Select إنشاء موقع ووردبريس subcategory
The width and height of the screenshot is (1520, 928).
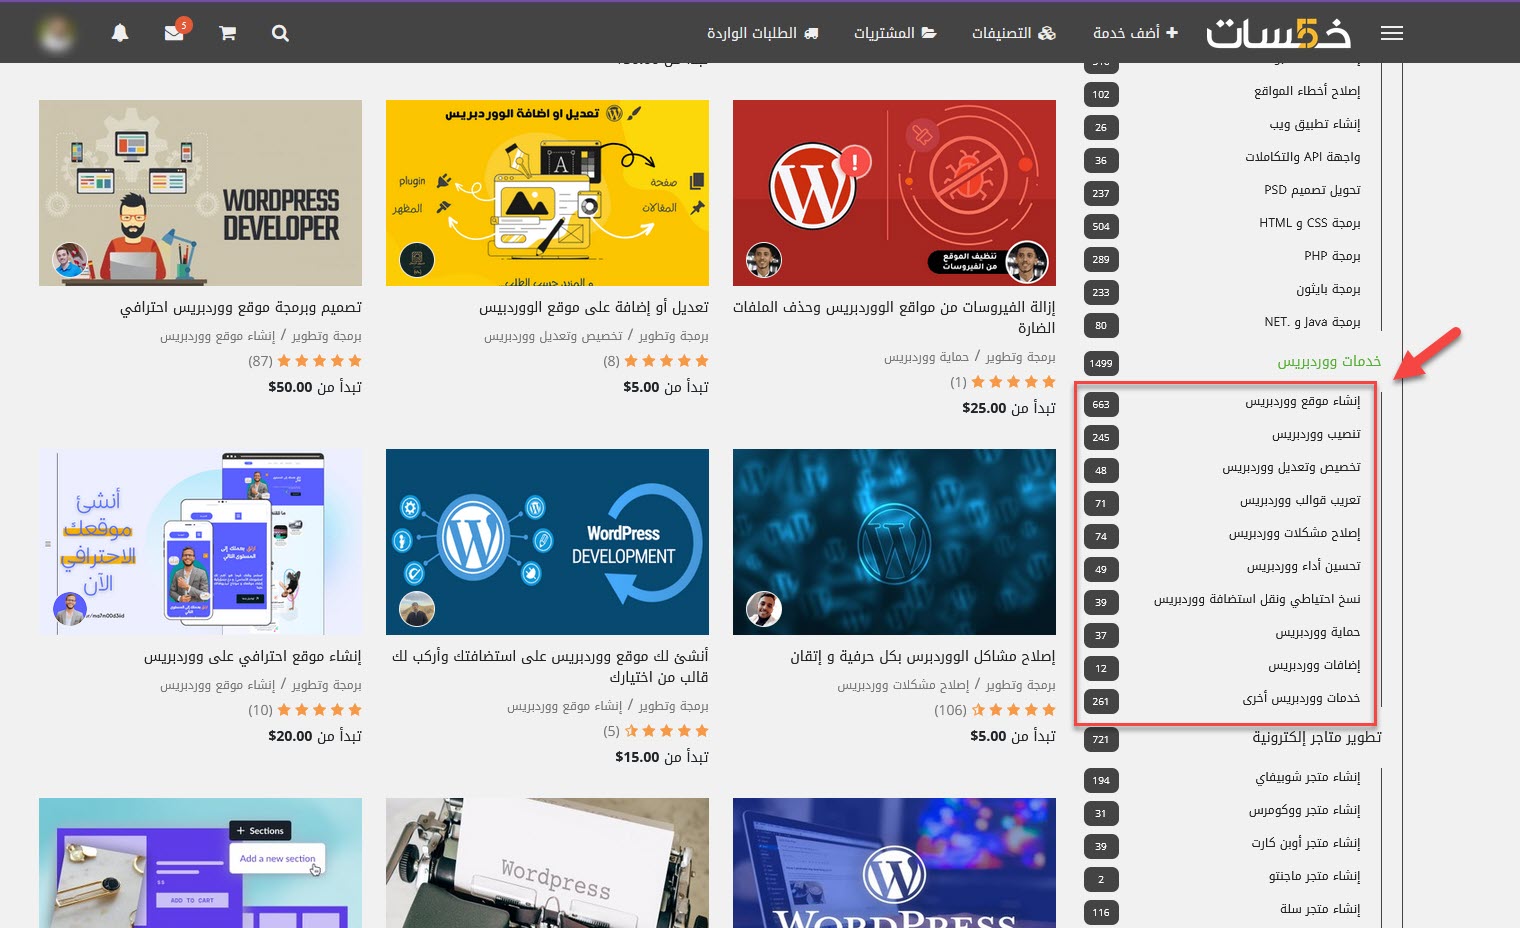pyautogui.click(x=1302, y=401)
